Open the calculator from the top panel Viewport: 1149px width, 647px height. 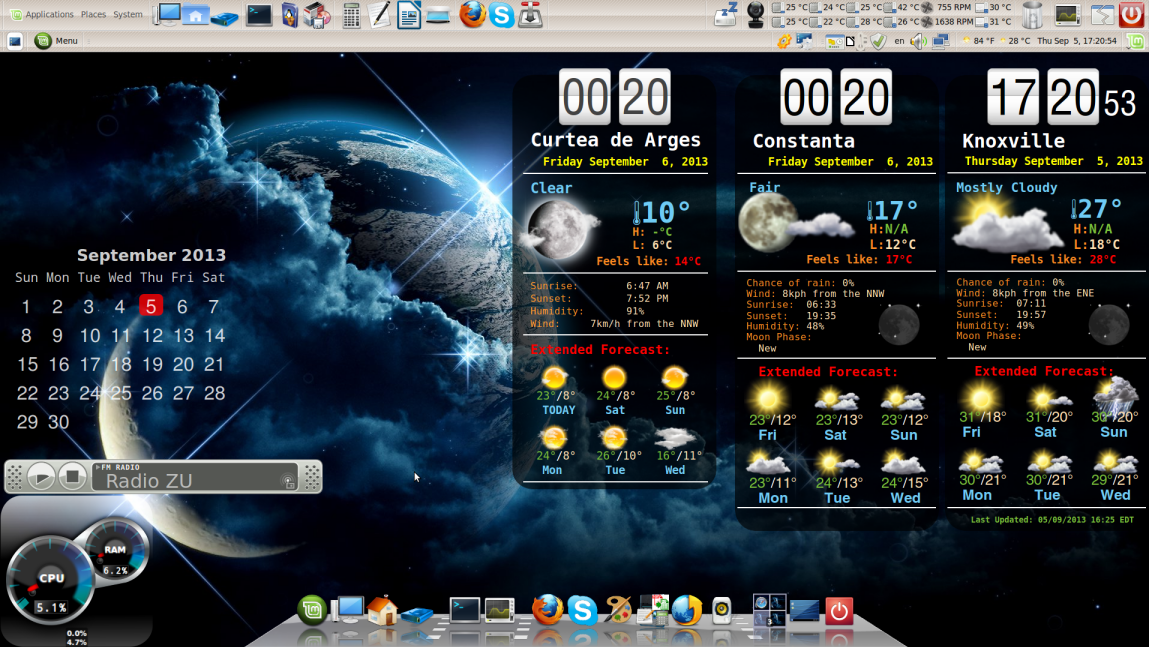[350, 16]
